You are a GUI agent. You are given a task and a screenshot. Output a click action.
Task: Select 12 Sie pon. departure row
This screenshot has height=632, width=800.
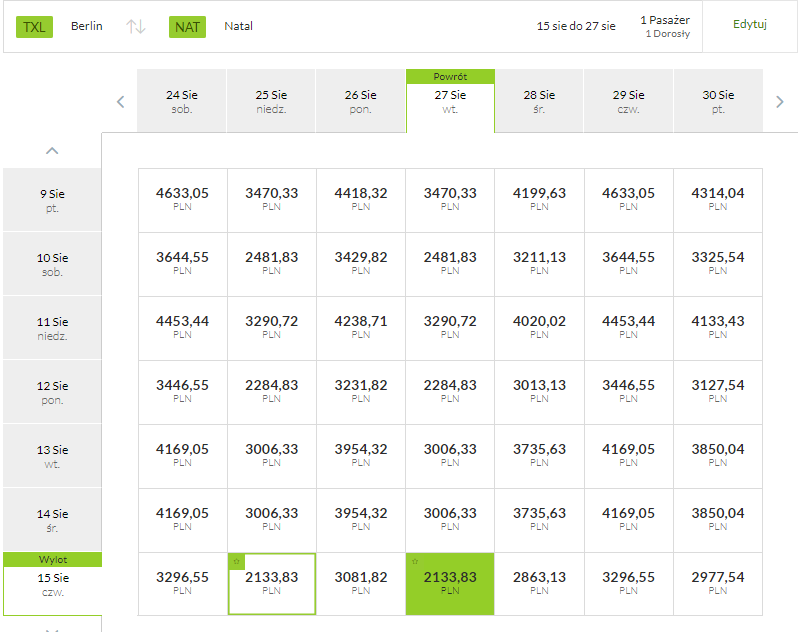(x=53, y=392)
